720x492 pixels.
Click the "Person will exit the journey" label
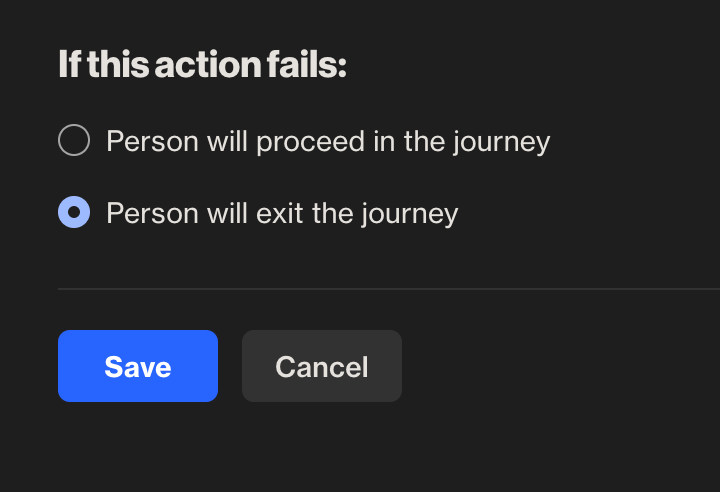(282, 213)
